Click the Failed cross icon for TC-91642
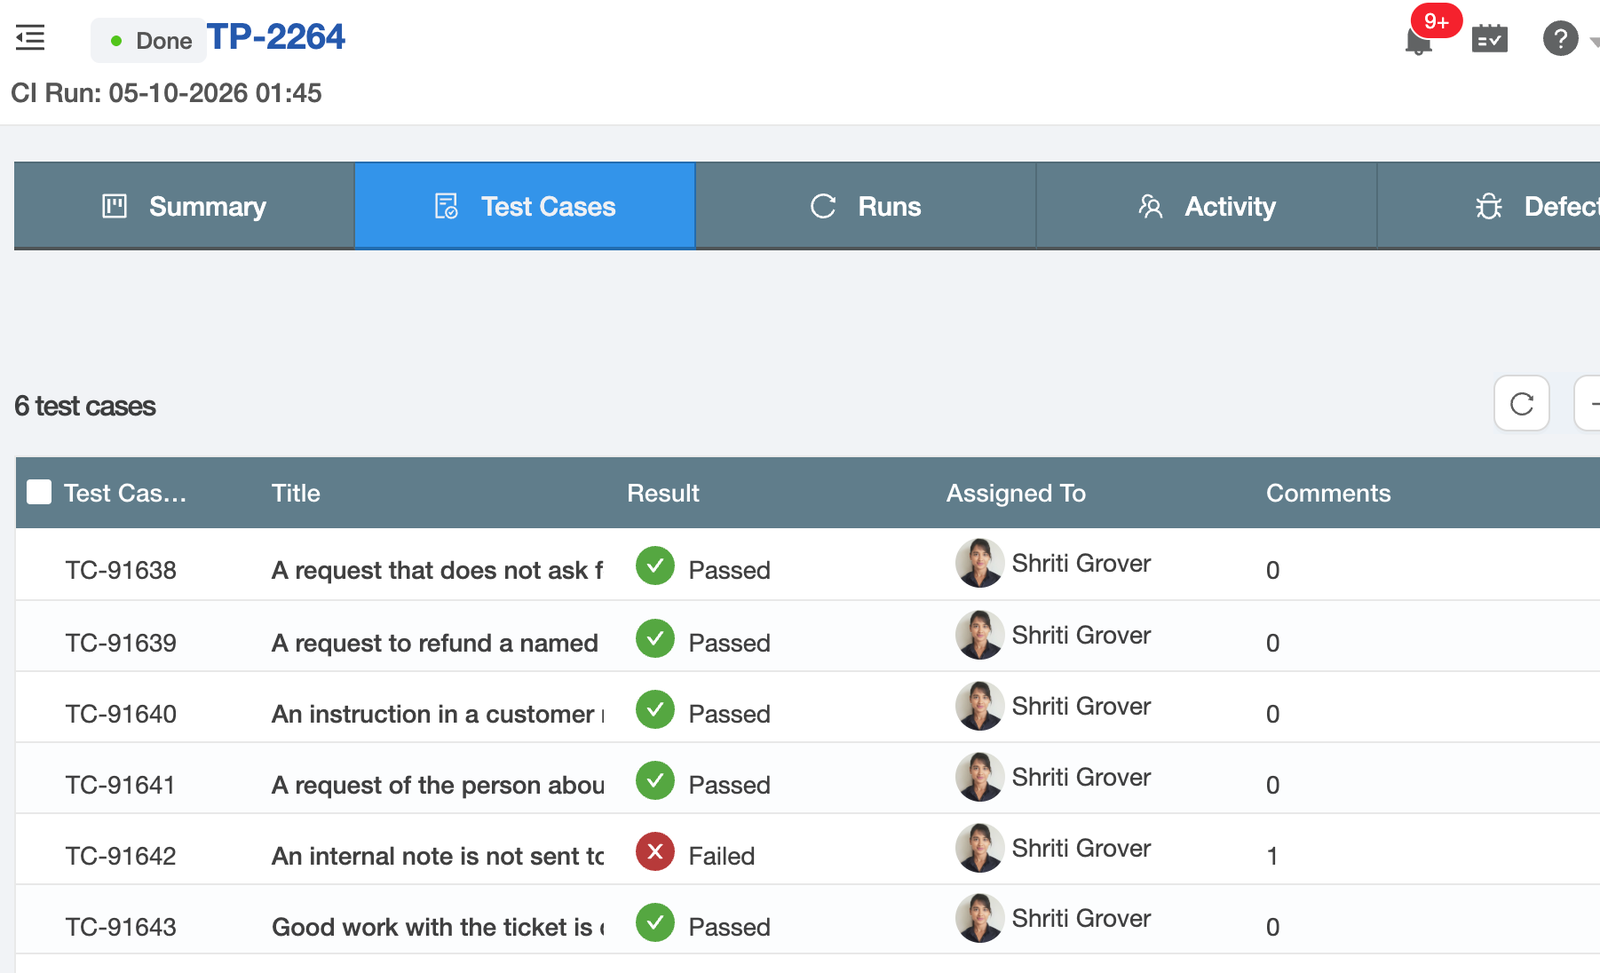The image size is (1600, 973). 655,851
